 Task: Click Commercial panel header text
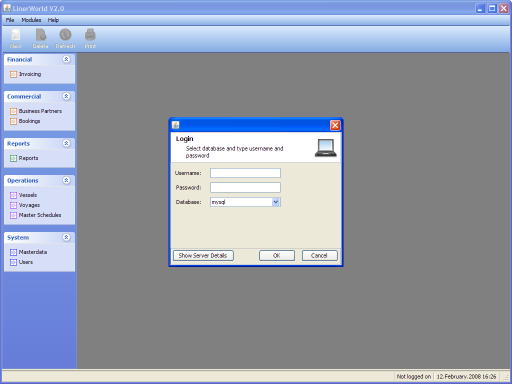(x=24, y=96)
